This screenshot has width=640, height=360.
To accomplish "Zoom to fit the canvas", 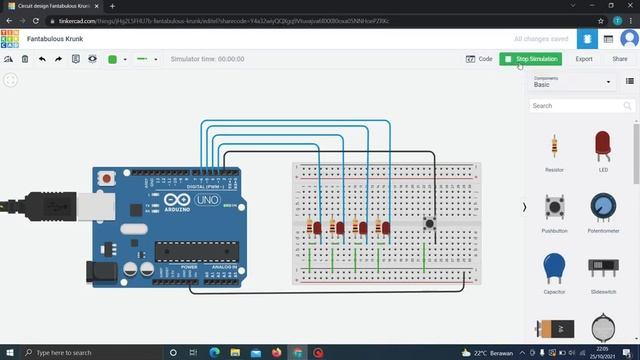I will pyautogui.click(x=11, y=80).
